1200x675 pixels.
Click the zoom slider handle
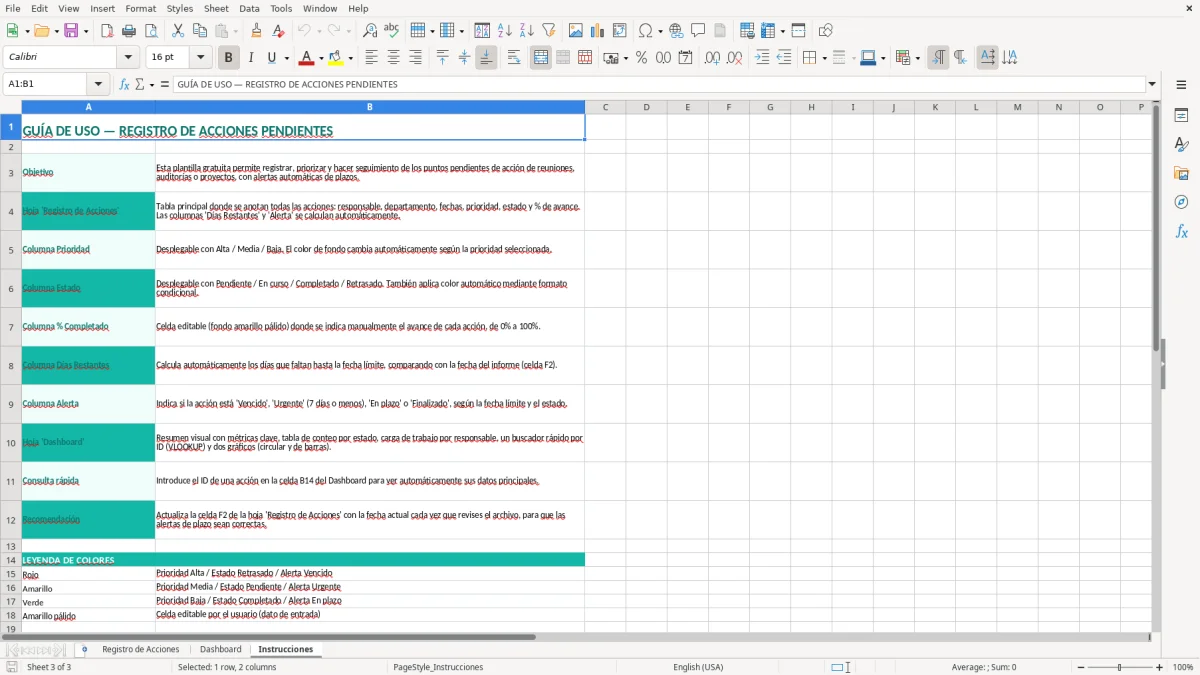(x=1120, y=667)
